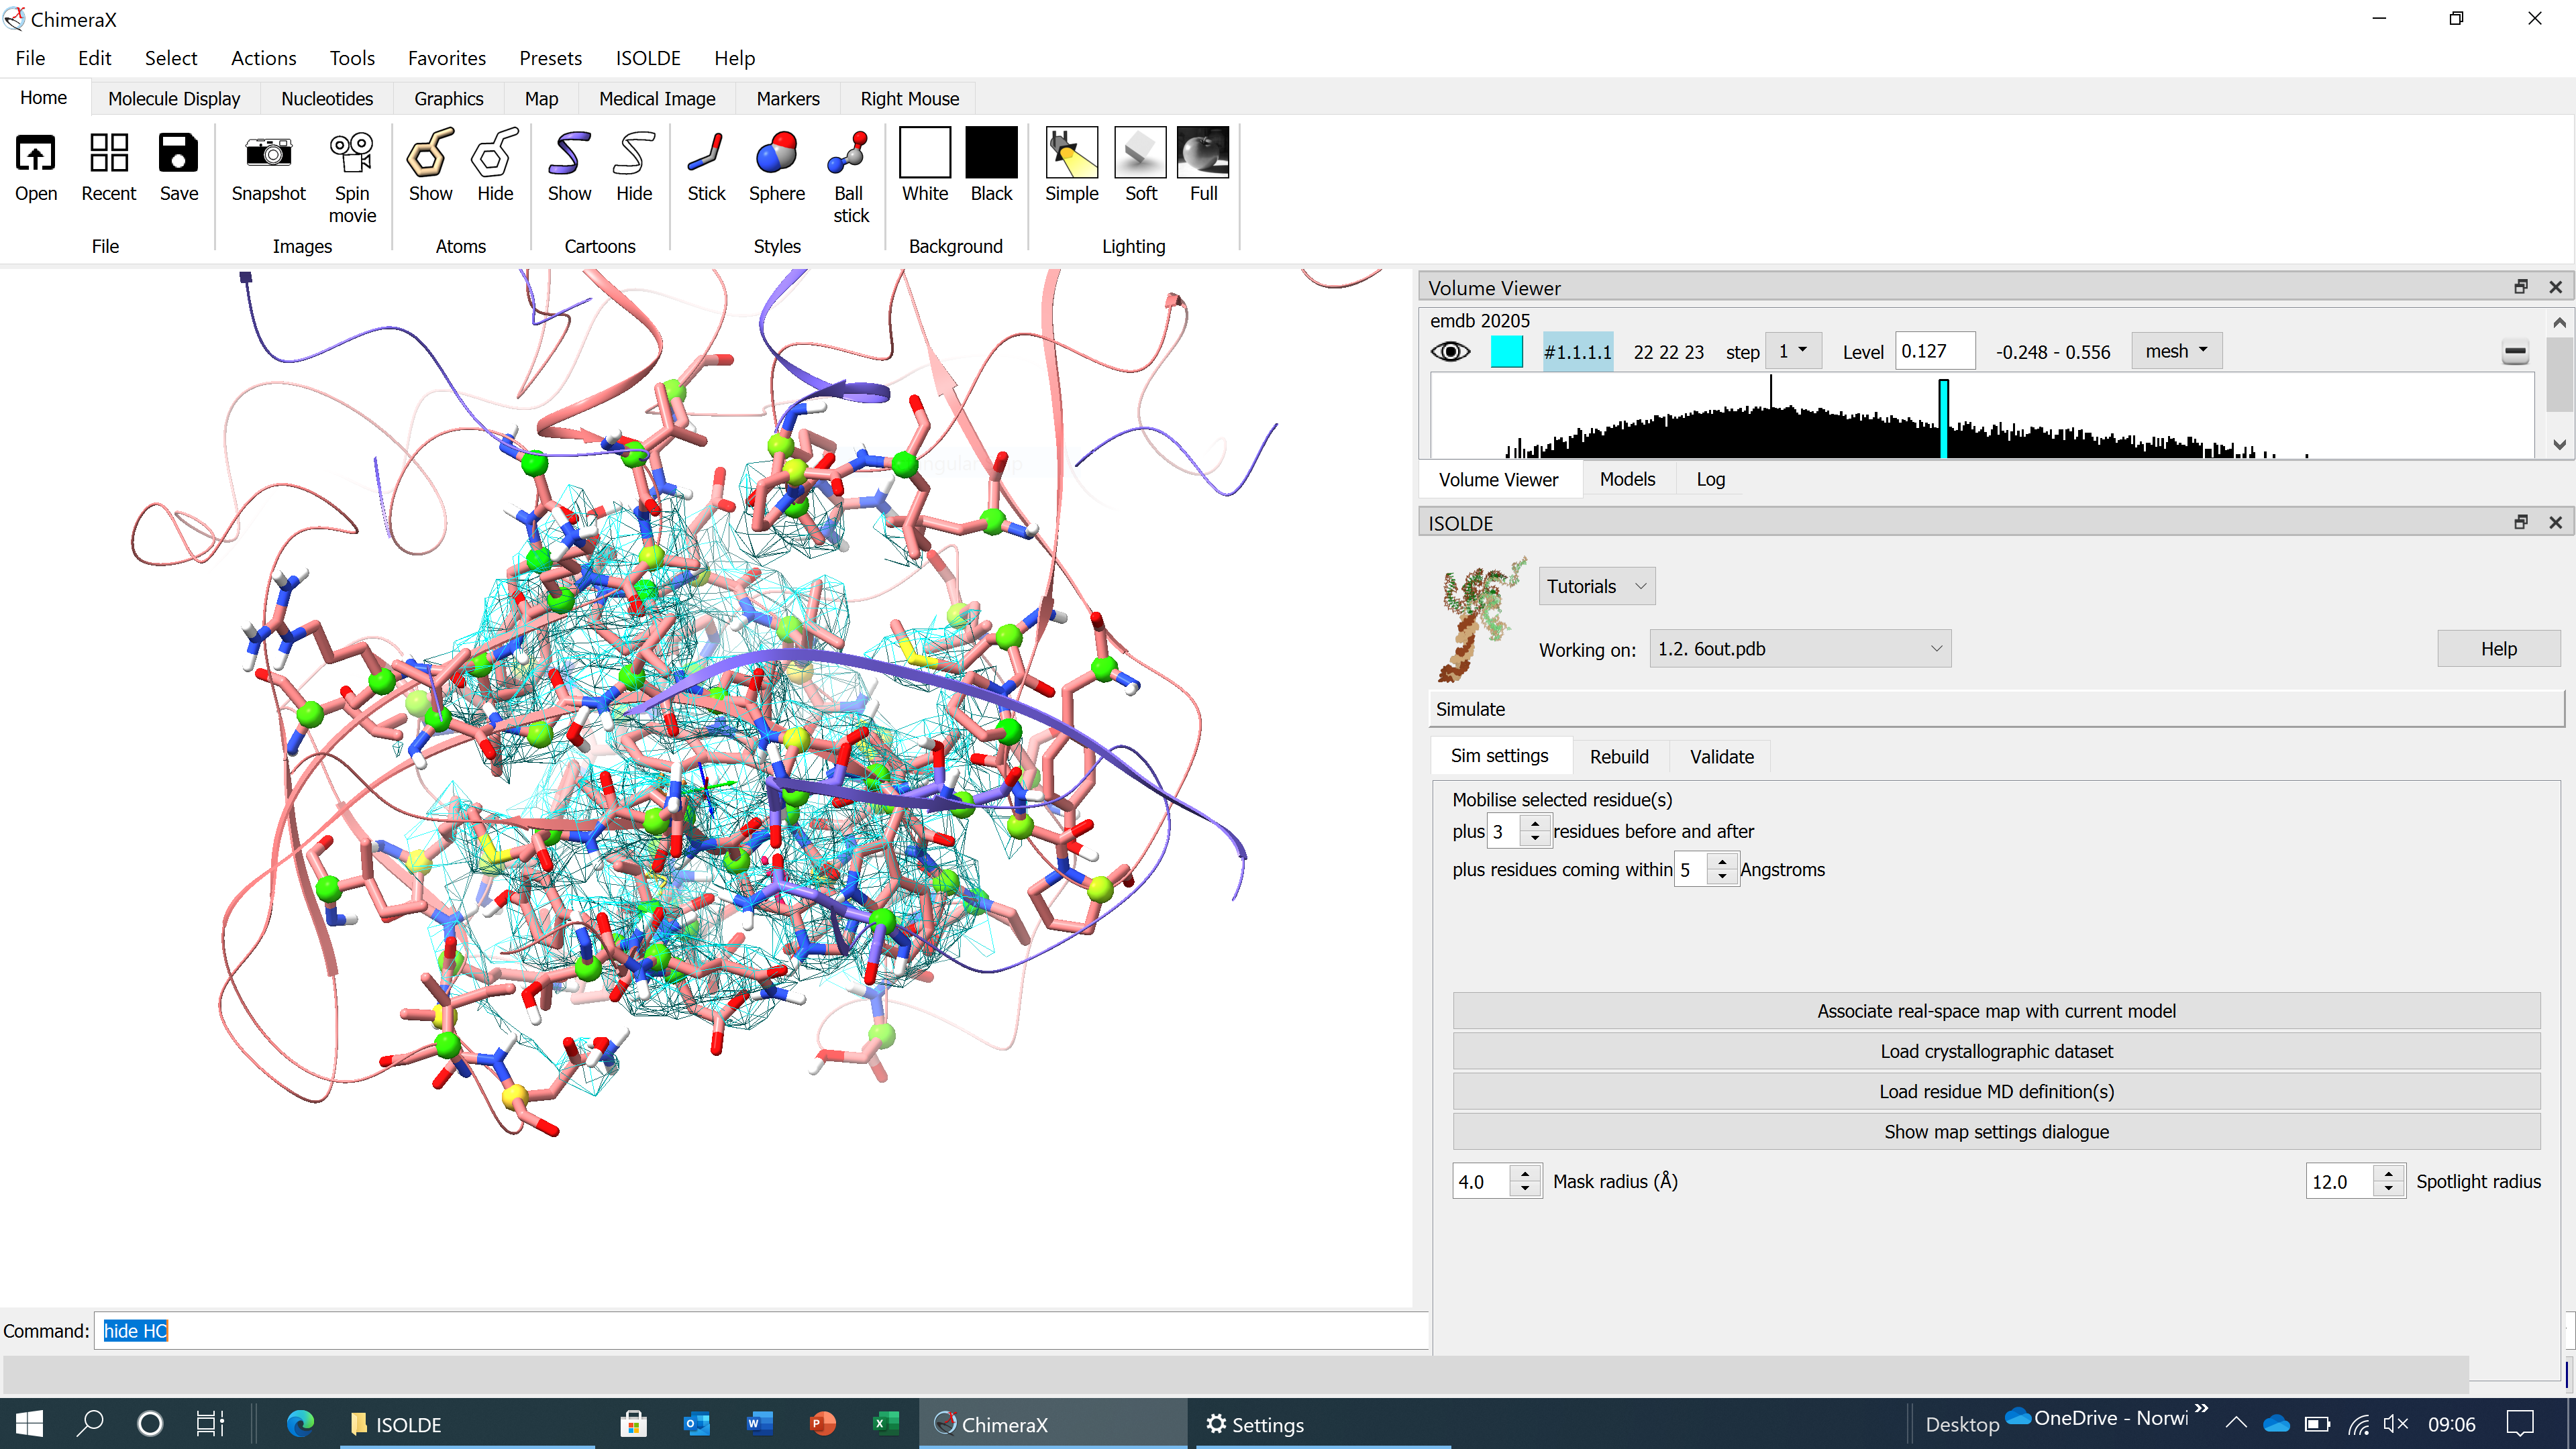The height and width of the screenshot is (1449, 2576).
Task: Increase the Spotlight radius stepper
Action: 2389,1173
